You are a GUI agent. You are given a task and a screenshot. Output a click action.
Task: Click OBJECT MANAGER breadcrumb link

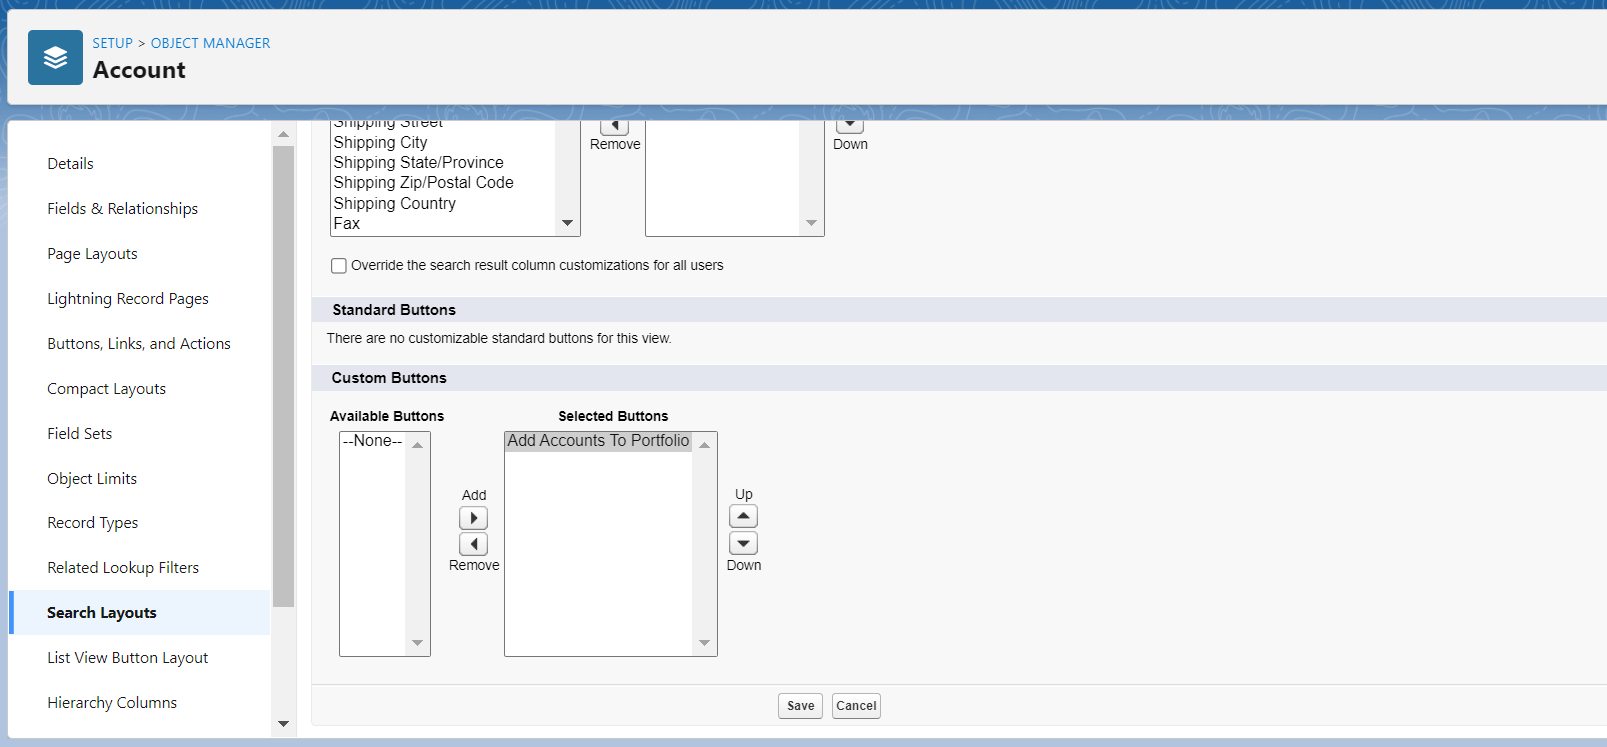pos(210,43)
